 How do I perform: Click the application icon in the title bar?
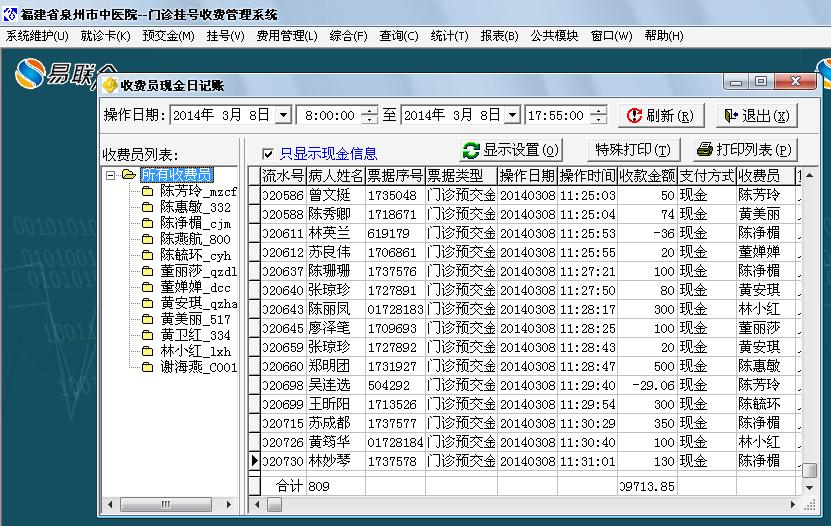10,14
